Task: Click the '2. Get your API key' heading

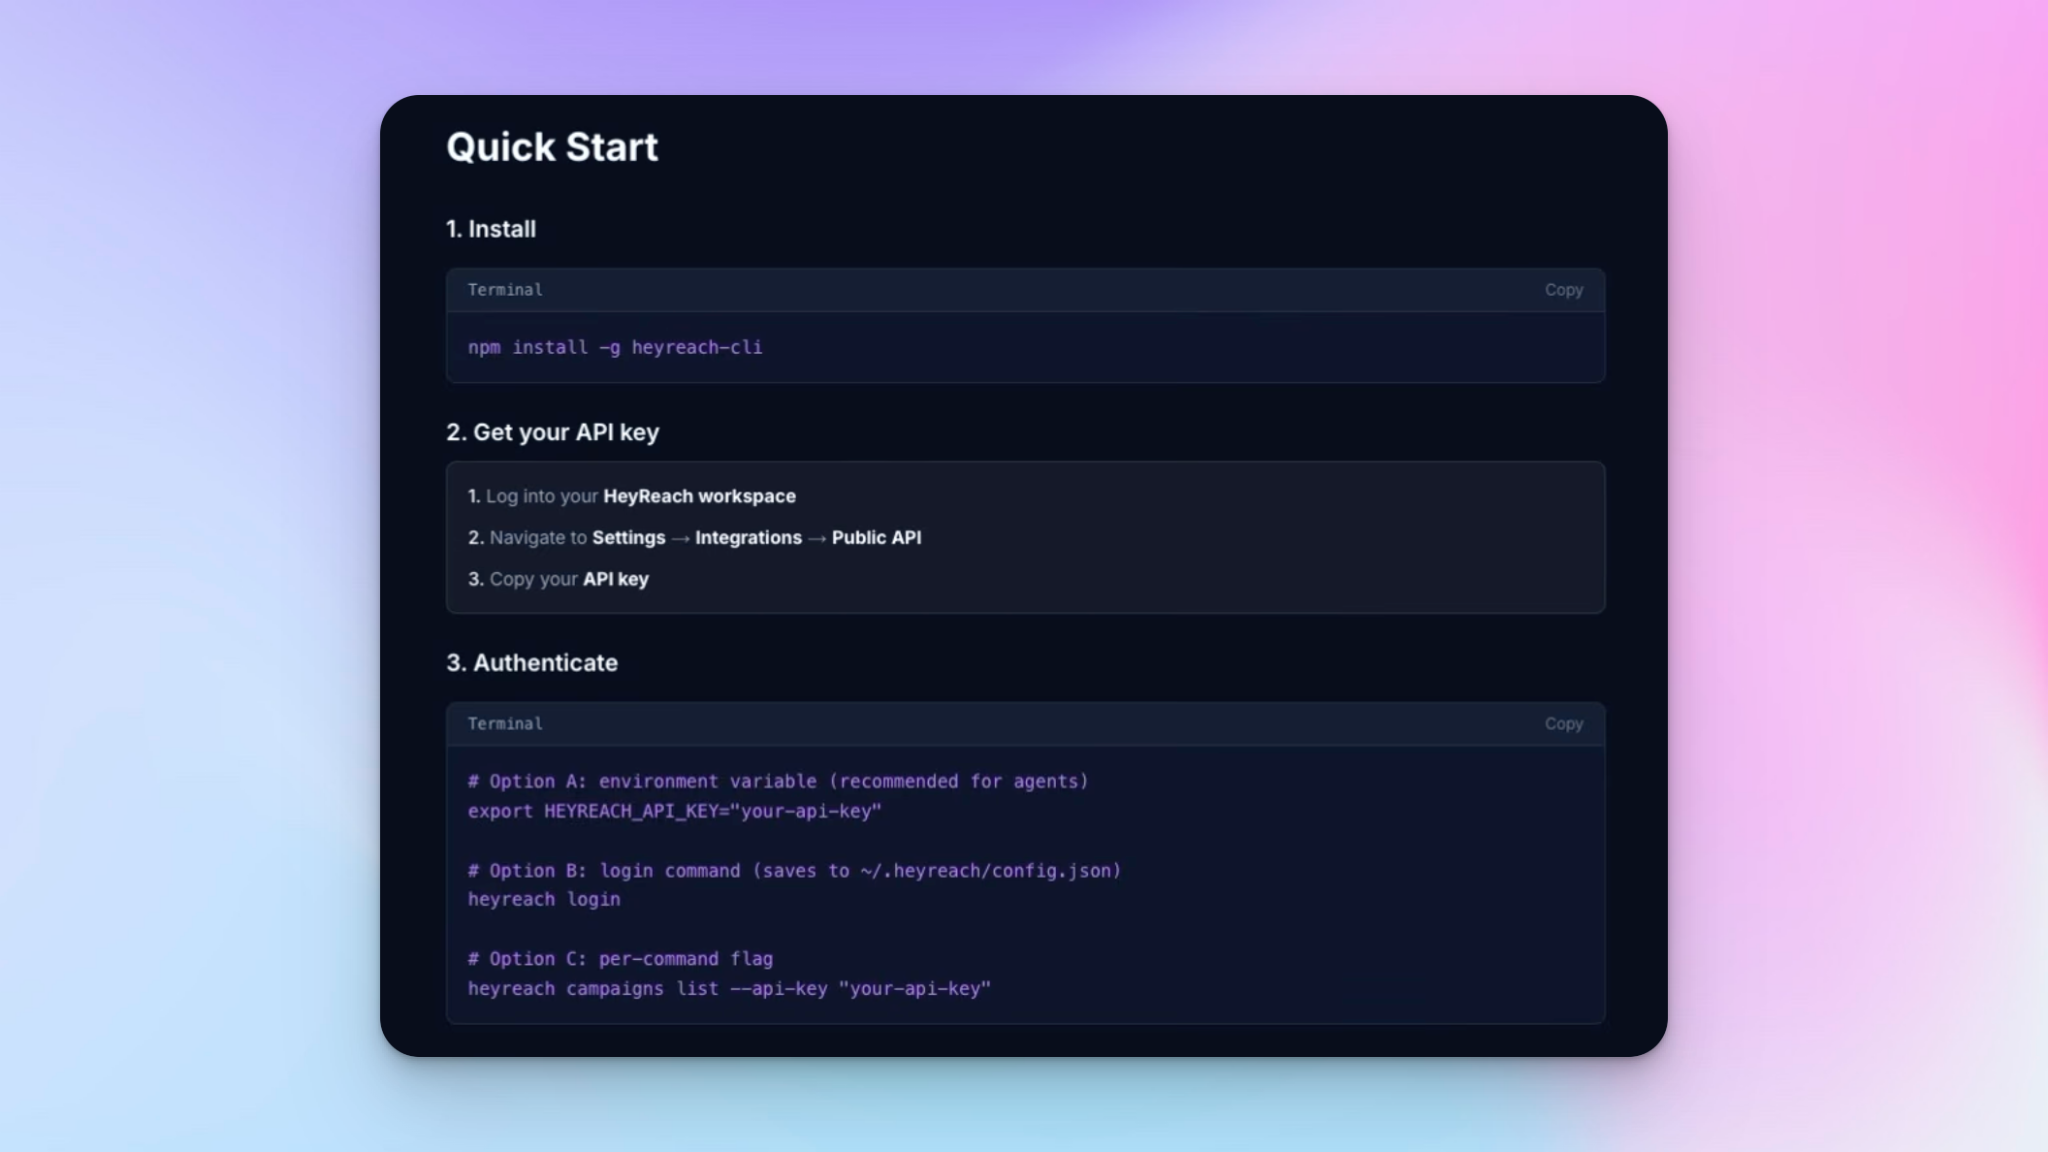Action: 552,432
